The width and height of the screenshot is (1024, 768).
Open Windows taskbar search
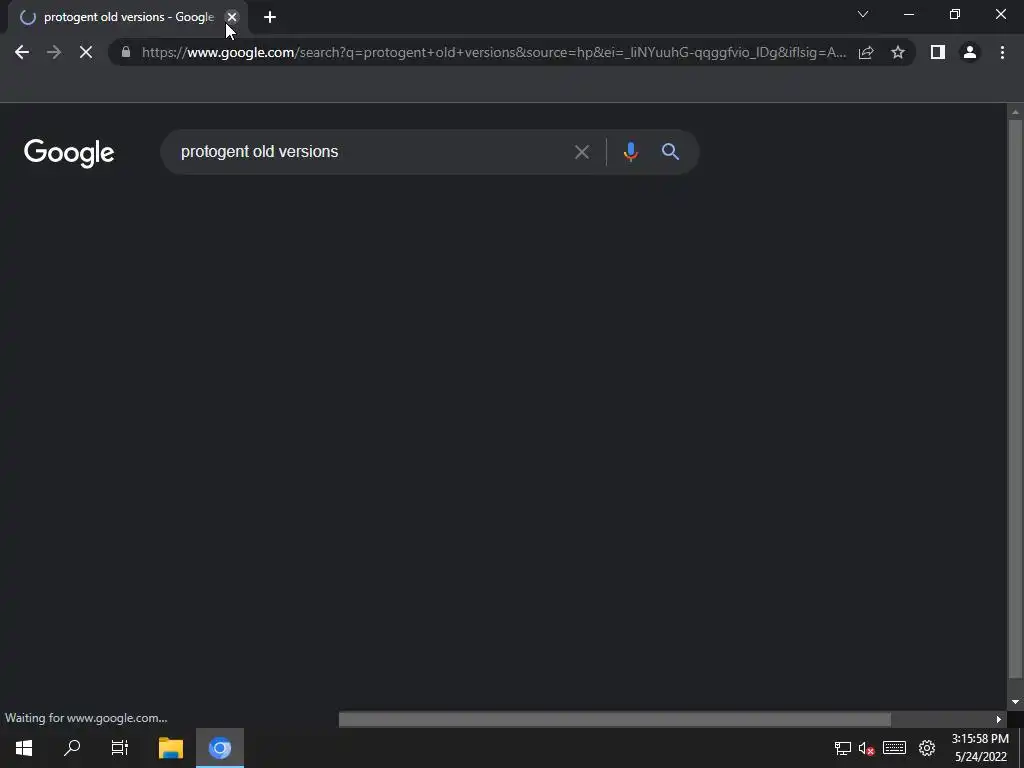pos(72,748)
